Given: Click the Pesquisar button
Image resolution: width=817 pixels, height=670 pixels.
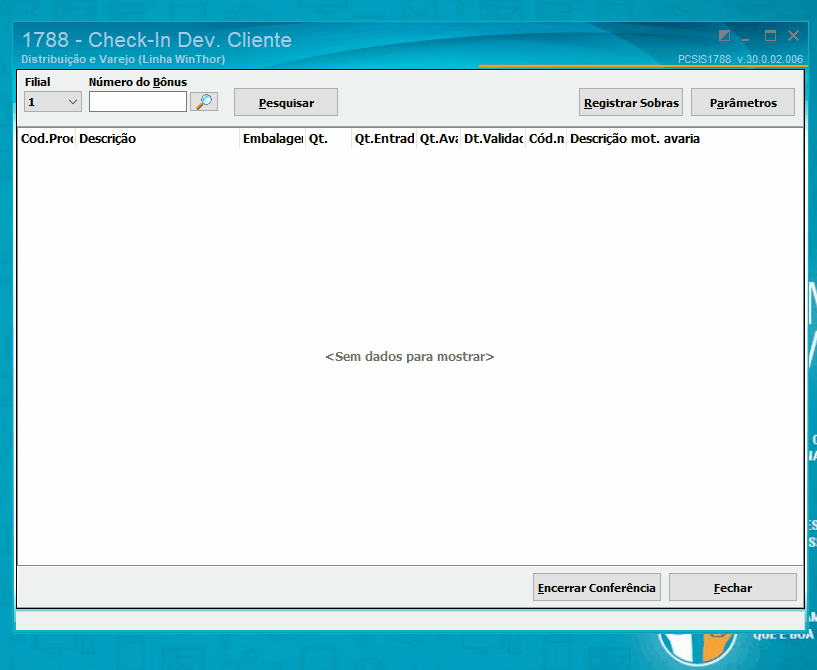Looking at the screenshot, I should (286, 102).
